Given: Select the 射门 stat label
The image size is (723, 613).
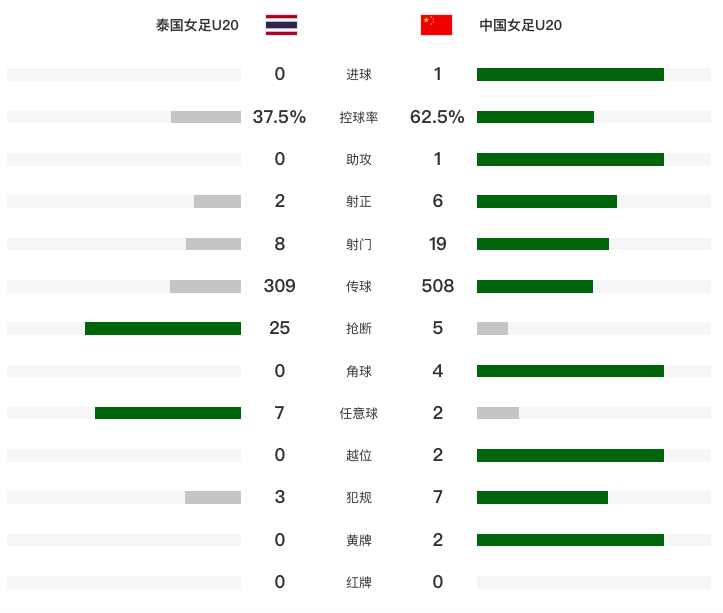Looking at the screenshot, I should 359,244.
